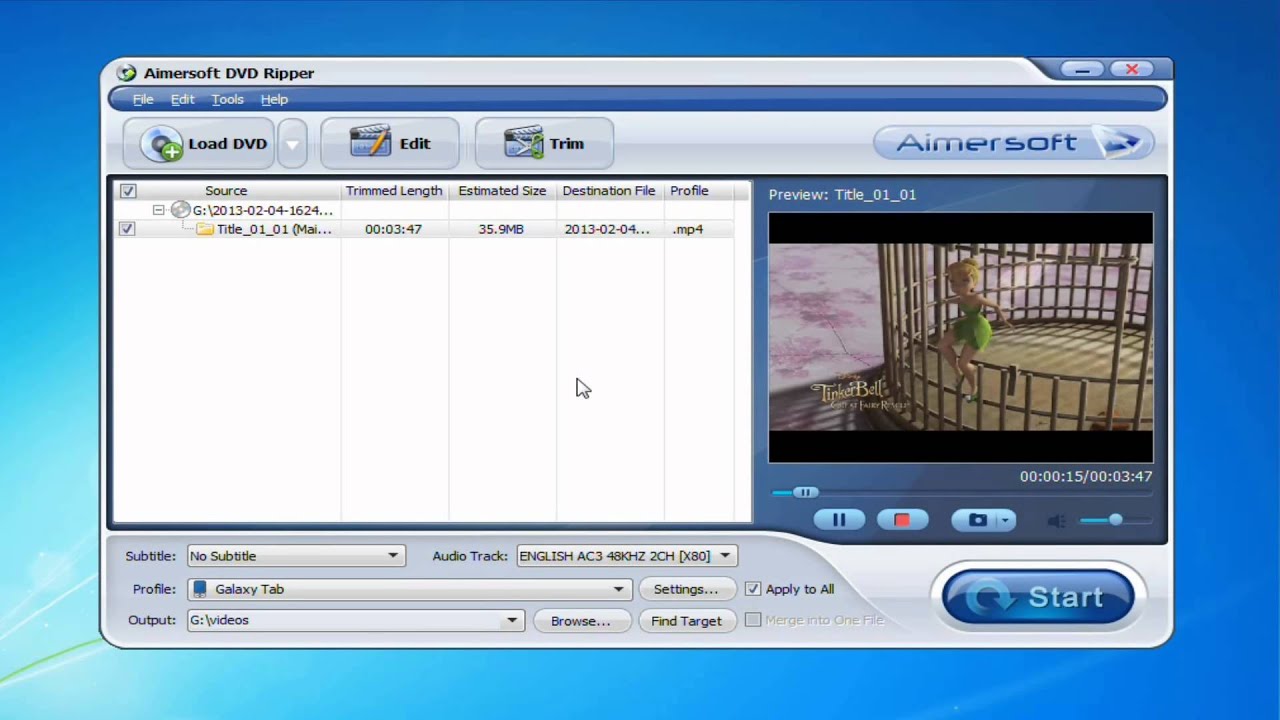The width and height of the screenshot is (1280, 720).
Task: Click the Trimmed Length column header
Action: pyautogui.click(x=394, y=191)
